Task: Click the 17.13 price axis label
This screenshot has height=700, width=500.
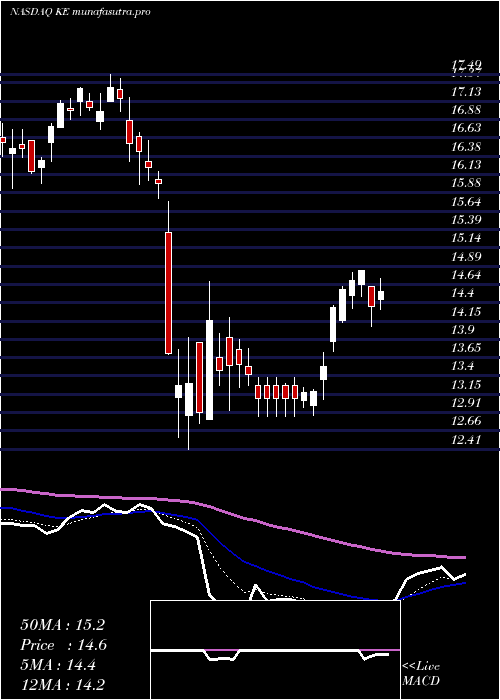Action: 466,92
